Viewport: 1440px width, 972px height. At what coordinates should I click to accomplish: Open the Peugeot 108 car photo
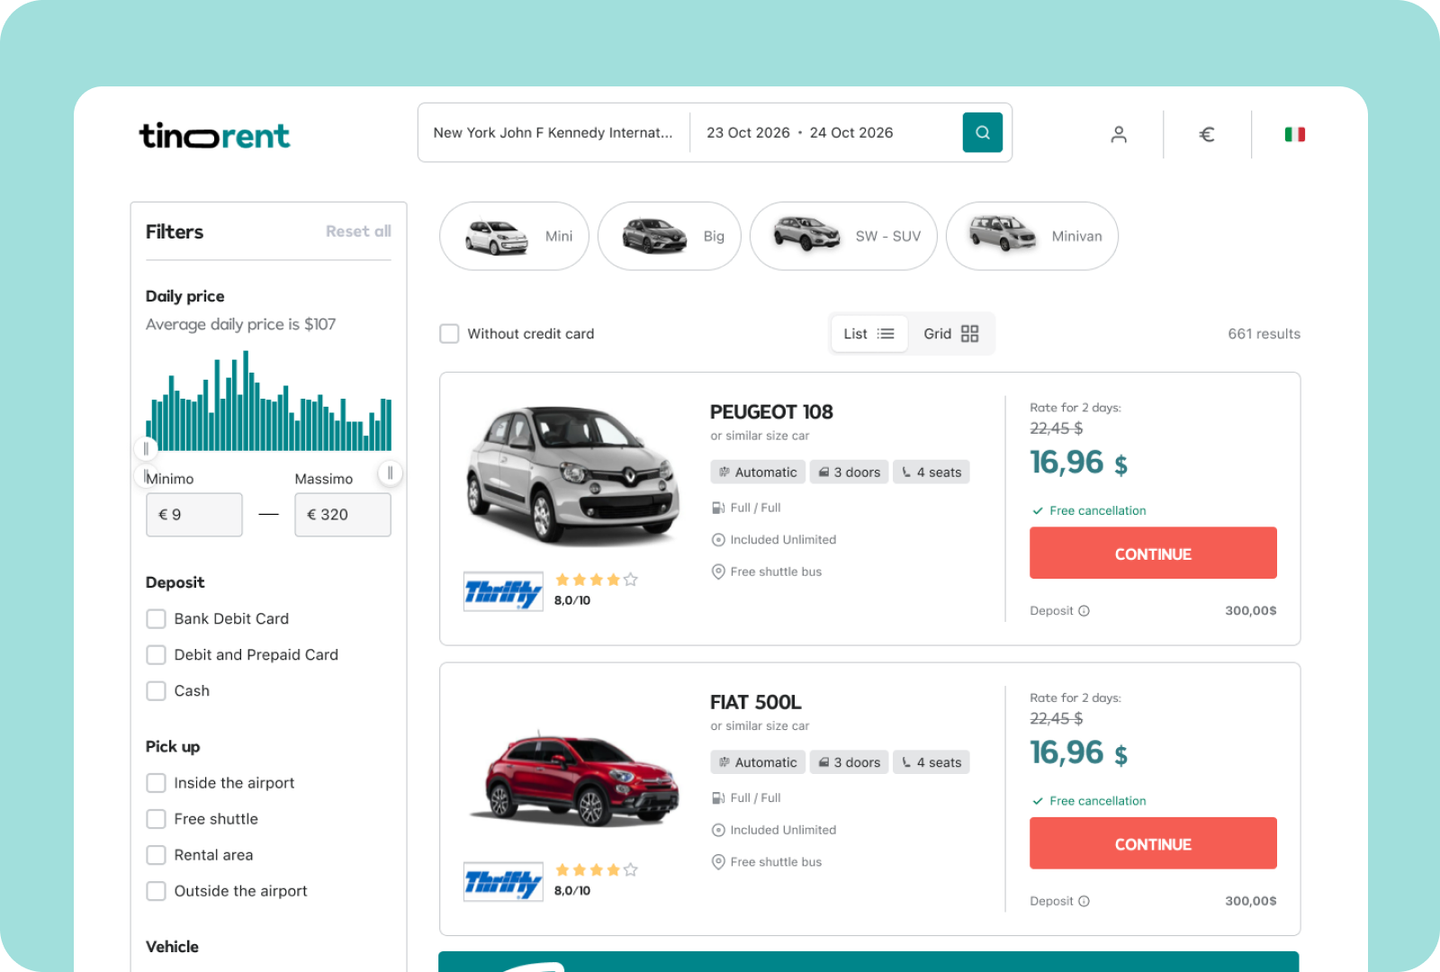pos(574,475)
